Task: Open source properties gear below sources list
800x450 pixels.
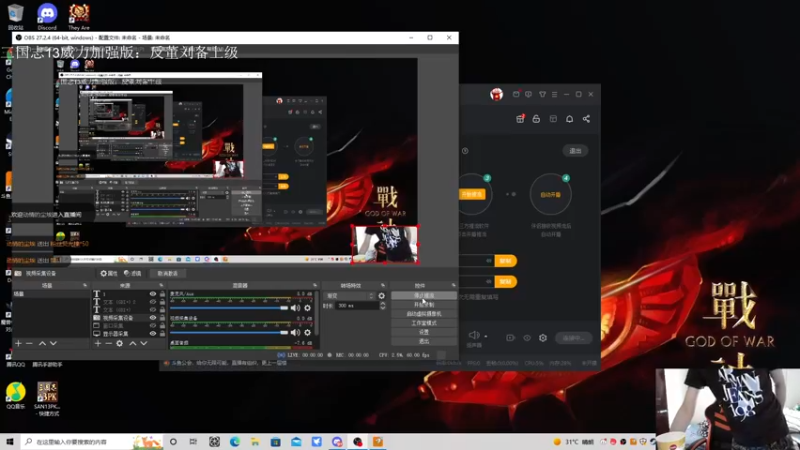Action: point(119,343)
